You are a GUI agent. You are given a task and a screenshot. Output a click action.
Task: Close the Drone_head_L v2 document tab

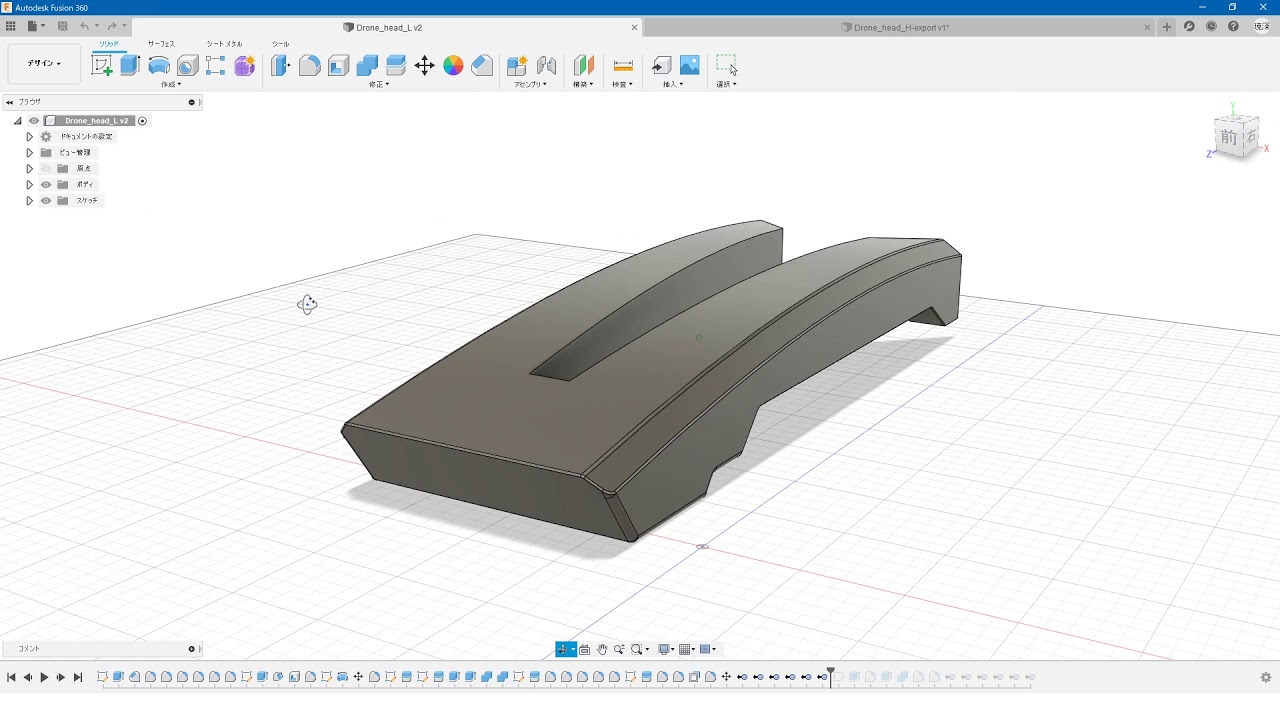[x=634, y=28]
